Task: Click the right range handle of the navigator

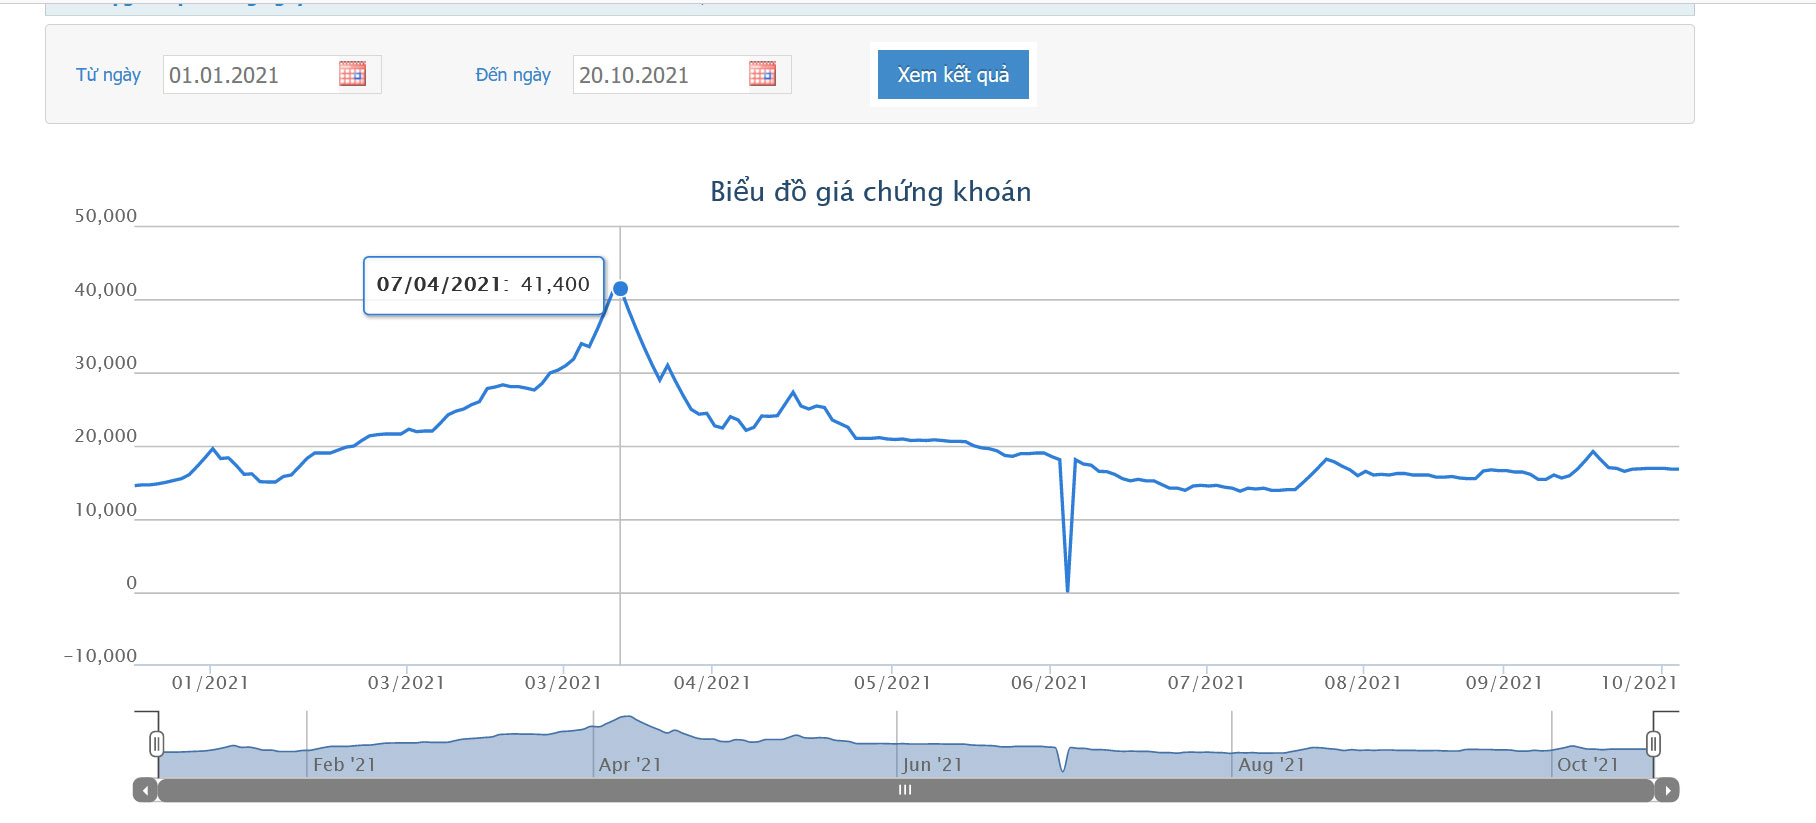Action: click(1653, 744)
